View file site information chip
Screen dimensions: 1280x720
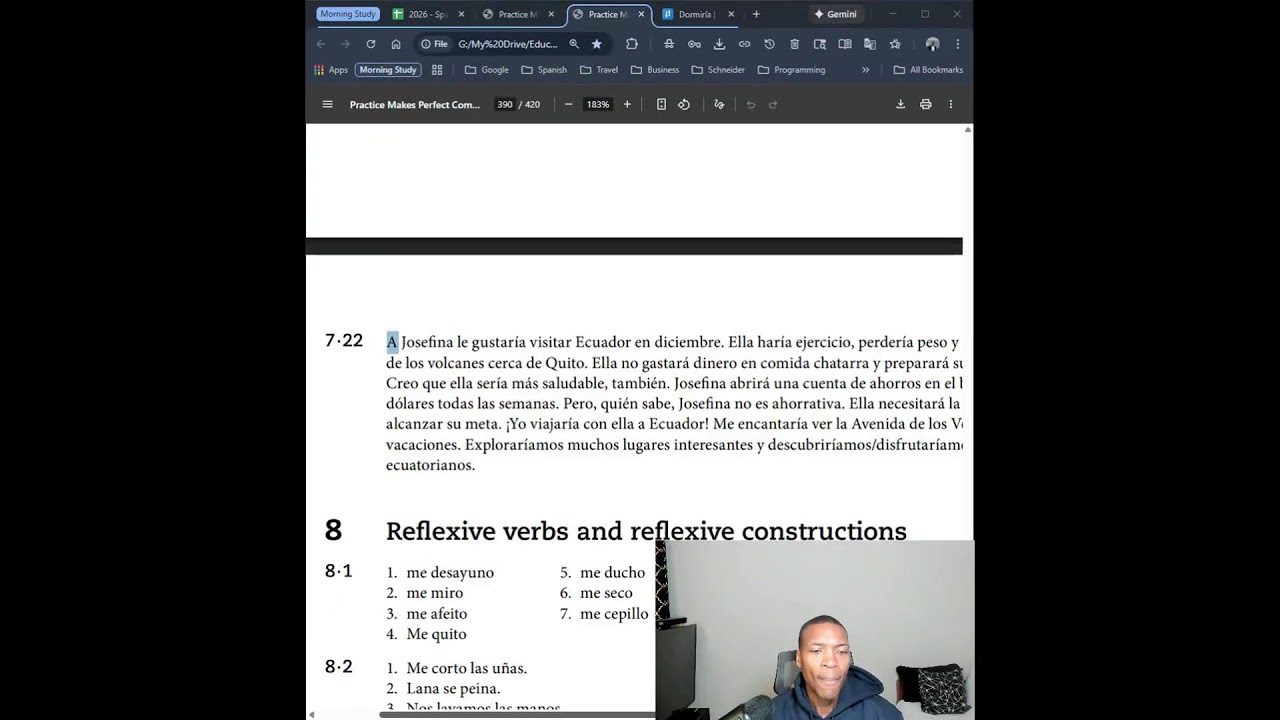click(435, 44)
